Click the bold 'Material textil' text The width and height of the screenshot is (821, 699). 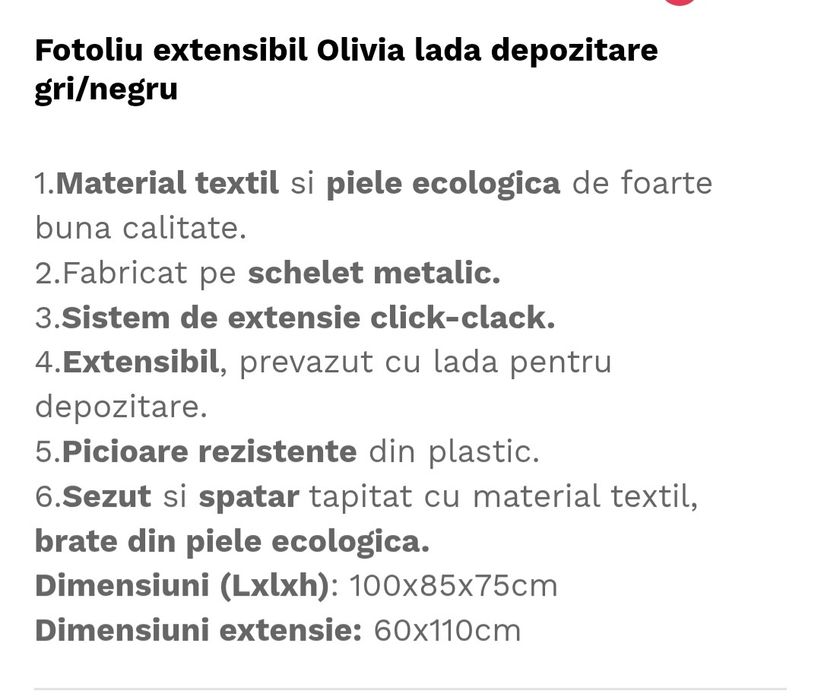point(168,184)
